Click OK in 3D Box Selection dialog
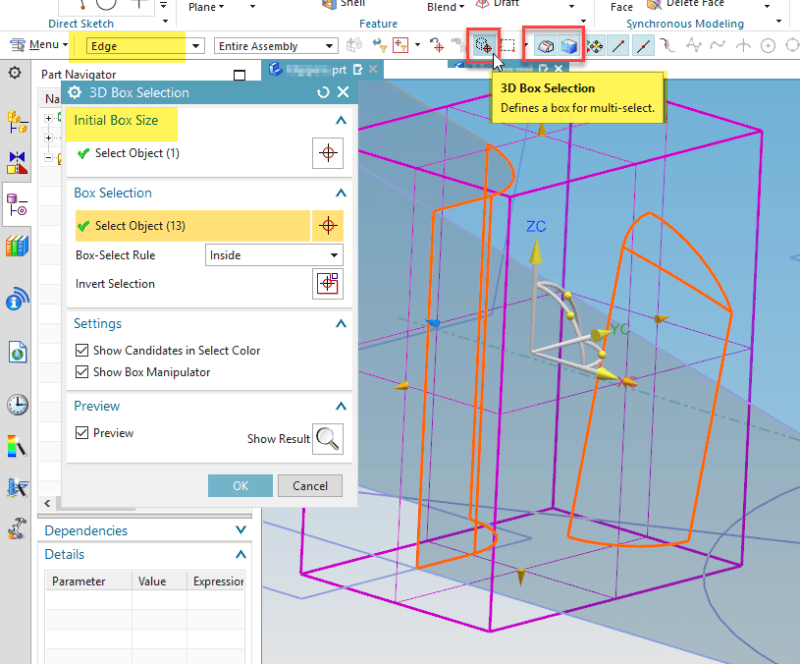Image resolution: width=800 pixels, height=664 pixels. tap(240, 486)
